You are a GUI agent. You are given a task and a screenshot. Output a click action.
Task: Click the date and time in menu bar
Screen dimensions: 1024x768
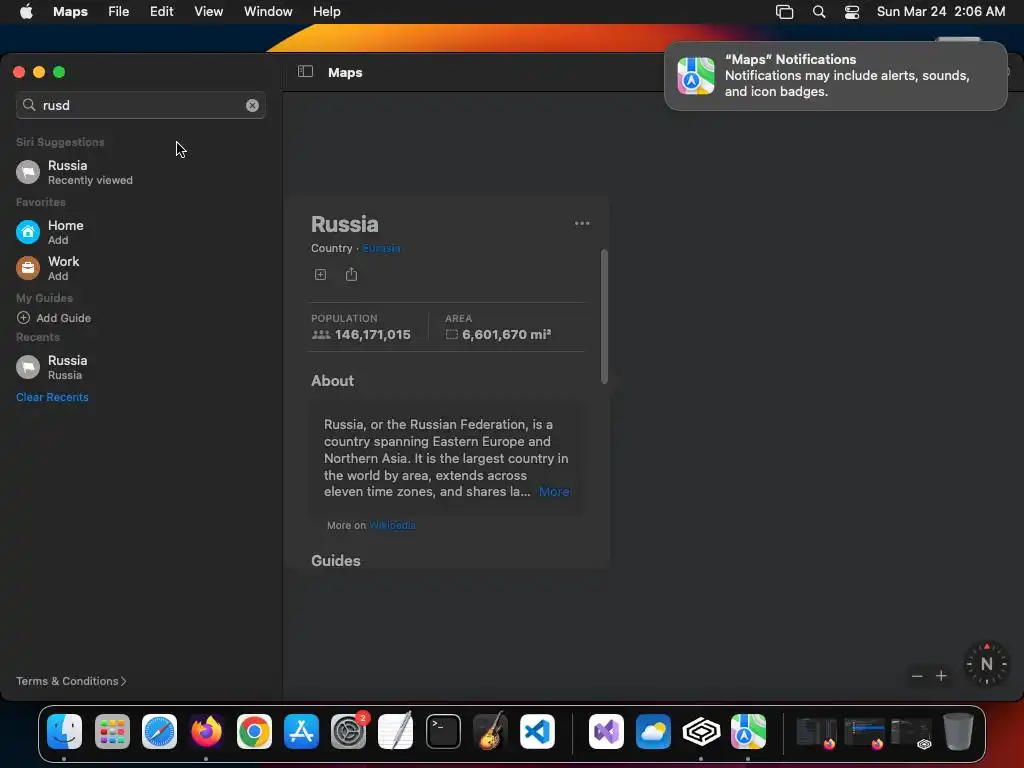(x=940, y=12)
